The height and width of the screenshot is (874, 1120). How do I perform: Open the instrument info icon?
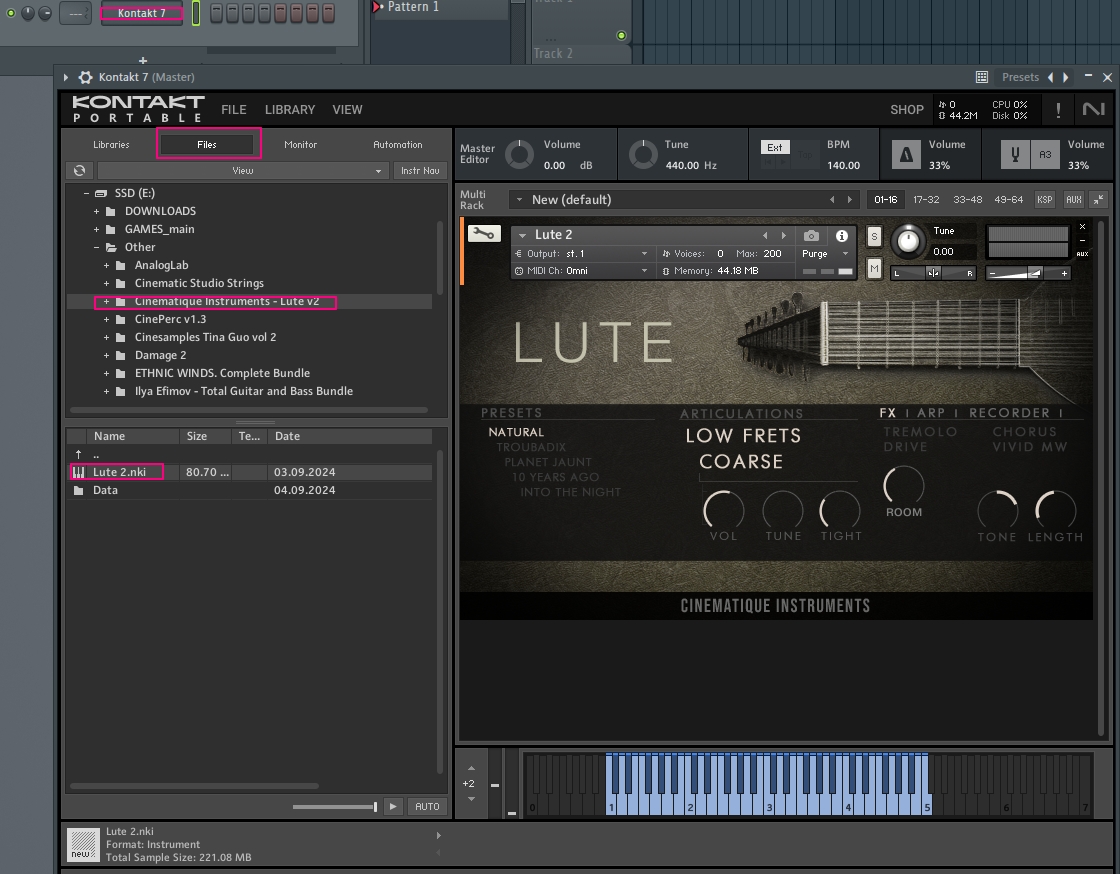tap(842, 236)
